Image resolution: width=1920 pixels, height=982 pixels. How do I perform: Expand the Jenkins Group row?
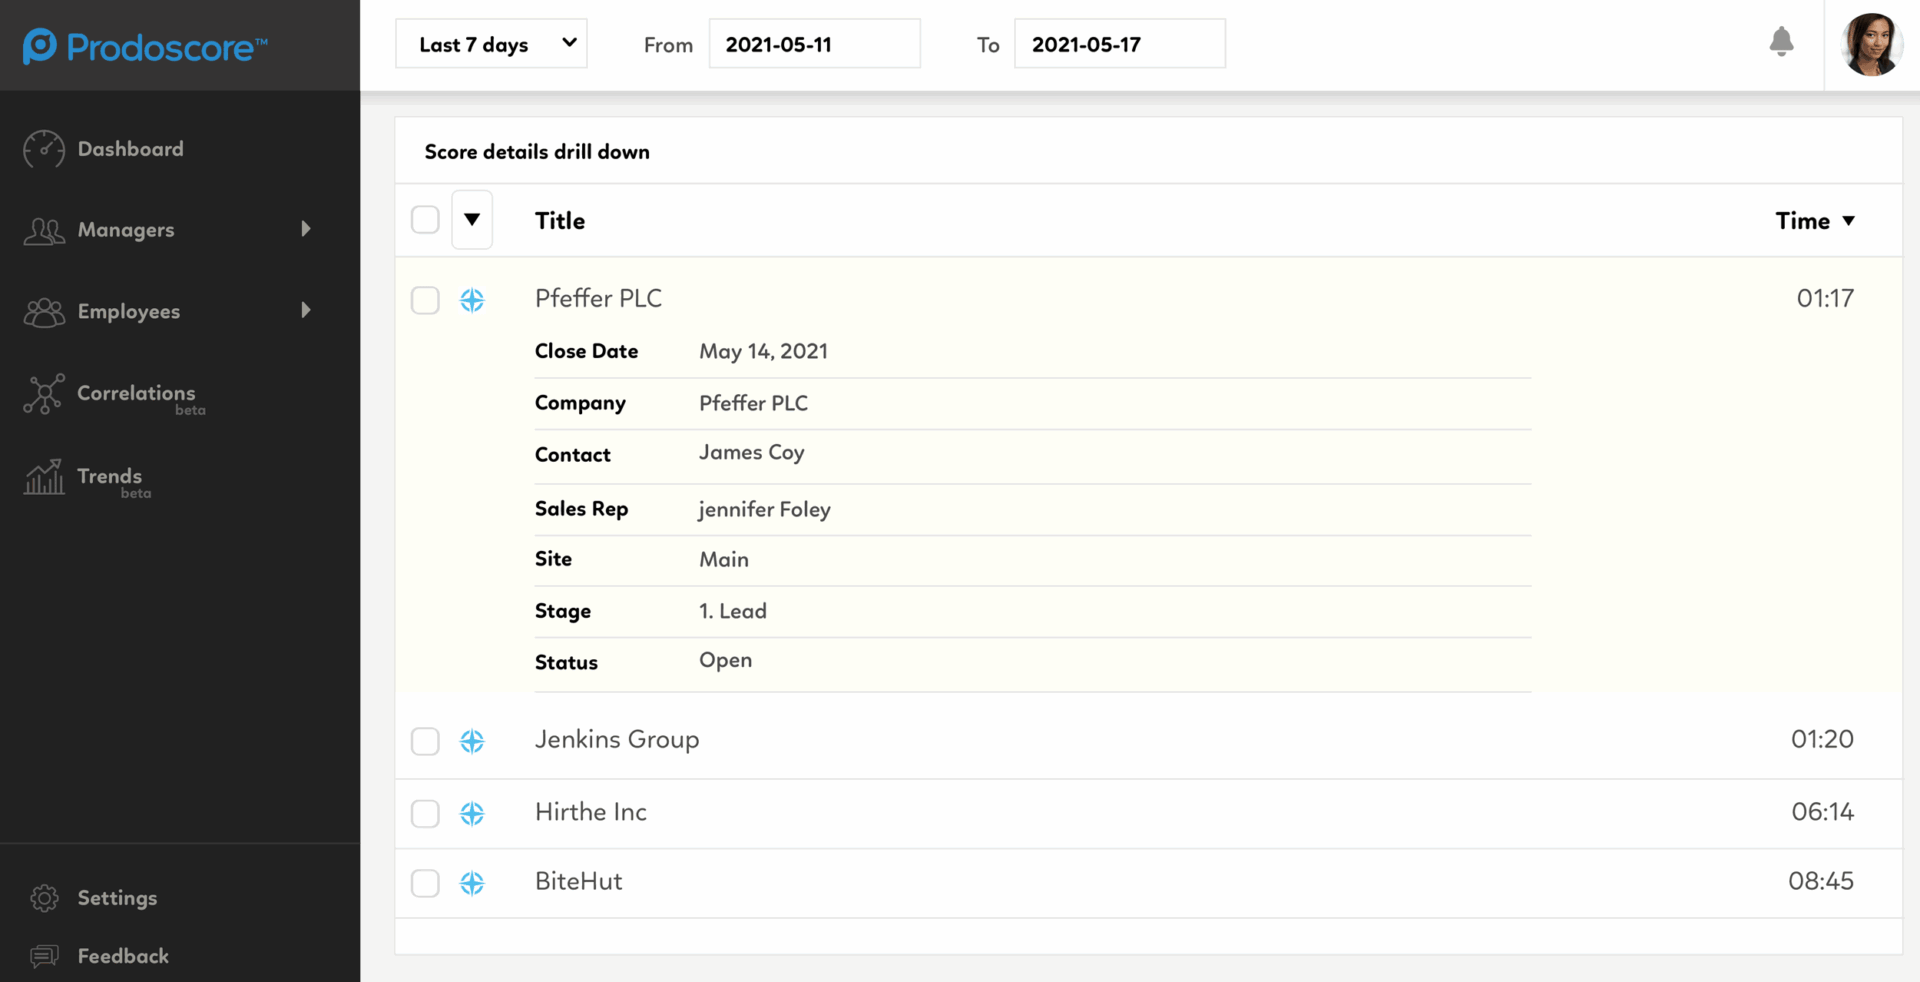pyautogui.click(x=1148, y=740)
